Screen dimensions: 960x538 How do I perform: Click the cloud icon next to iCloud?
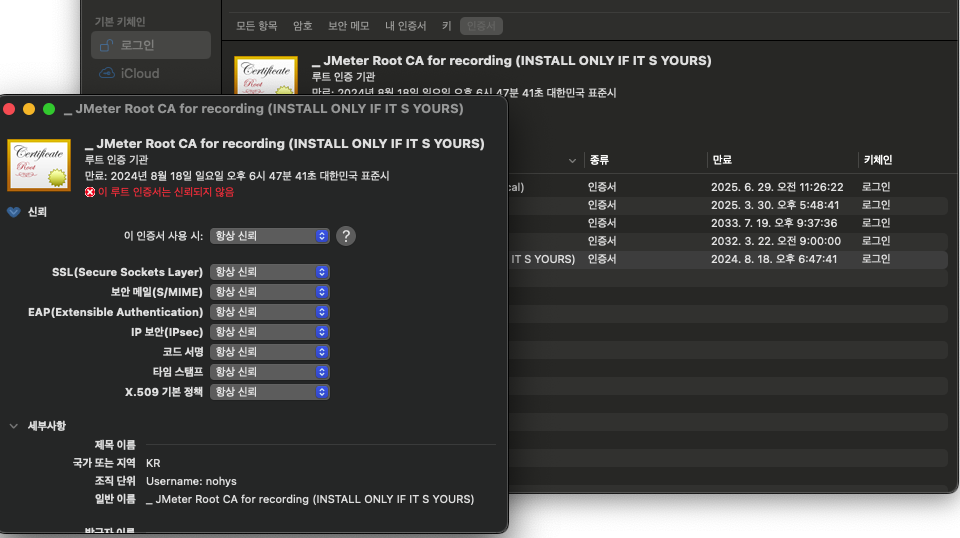(107, 73)
